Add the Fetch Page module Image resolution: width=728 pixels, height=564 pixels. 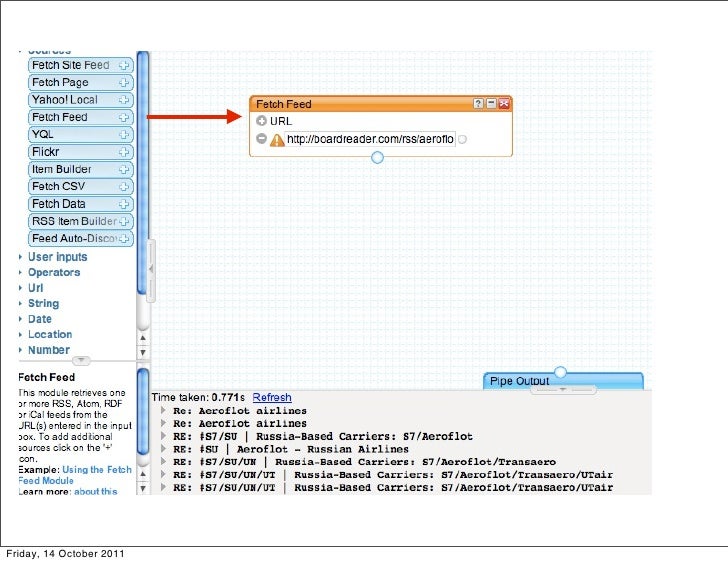click(x=124, y=83)
